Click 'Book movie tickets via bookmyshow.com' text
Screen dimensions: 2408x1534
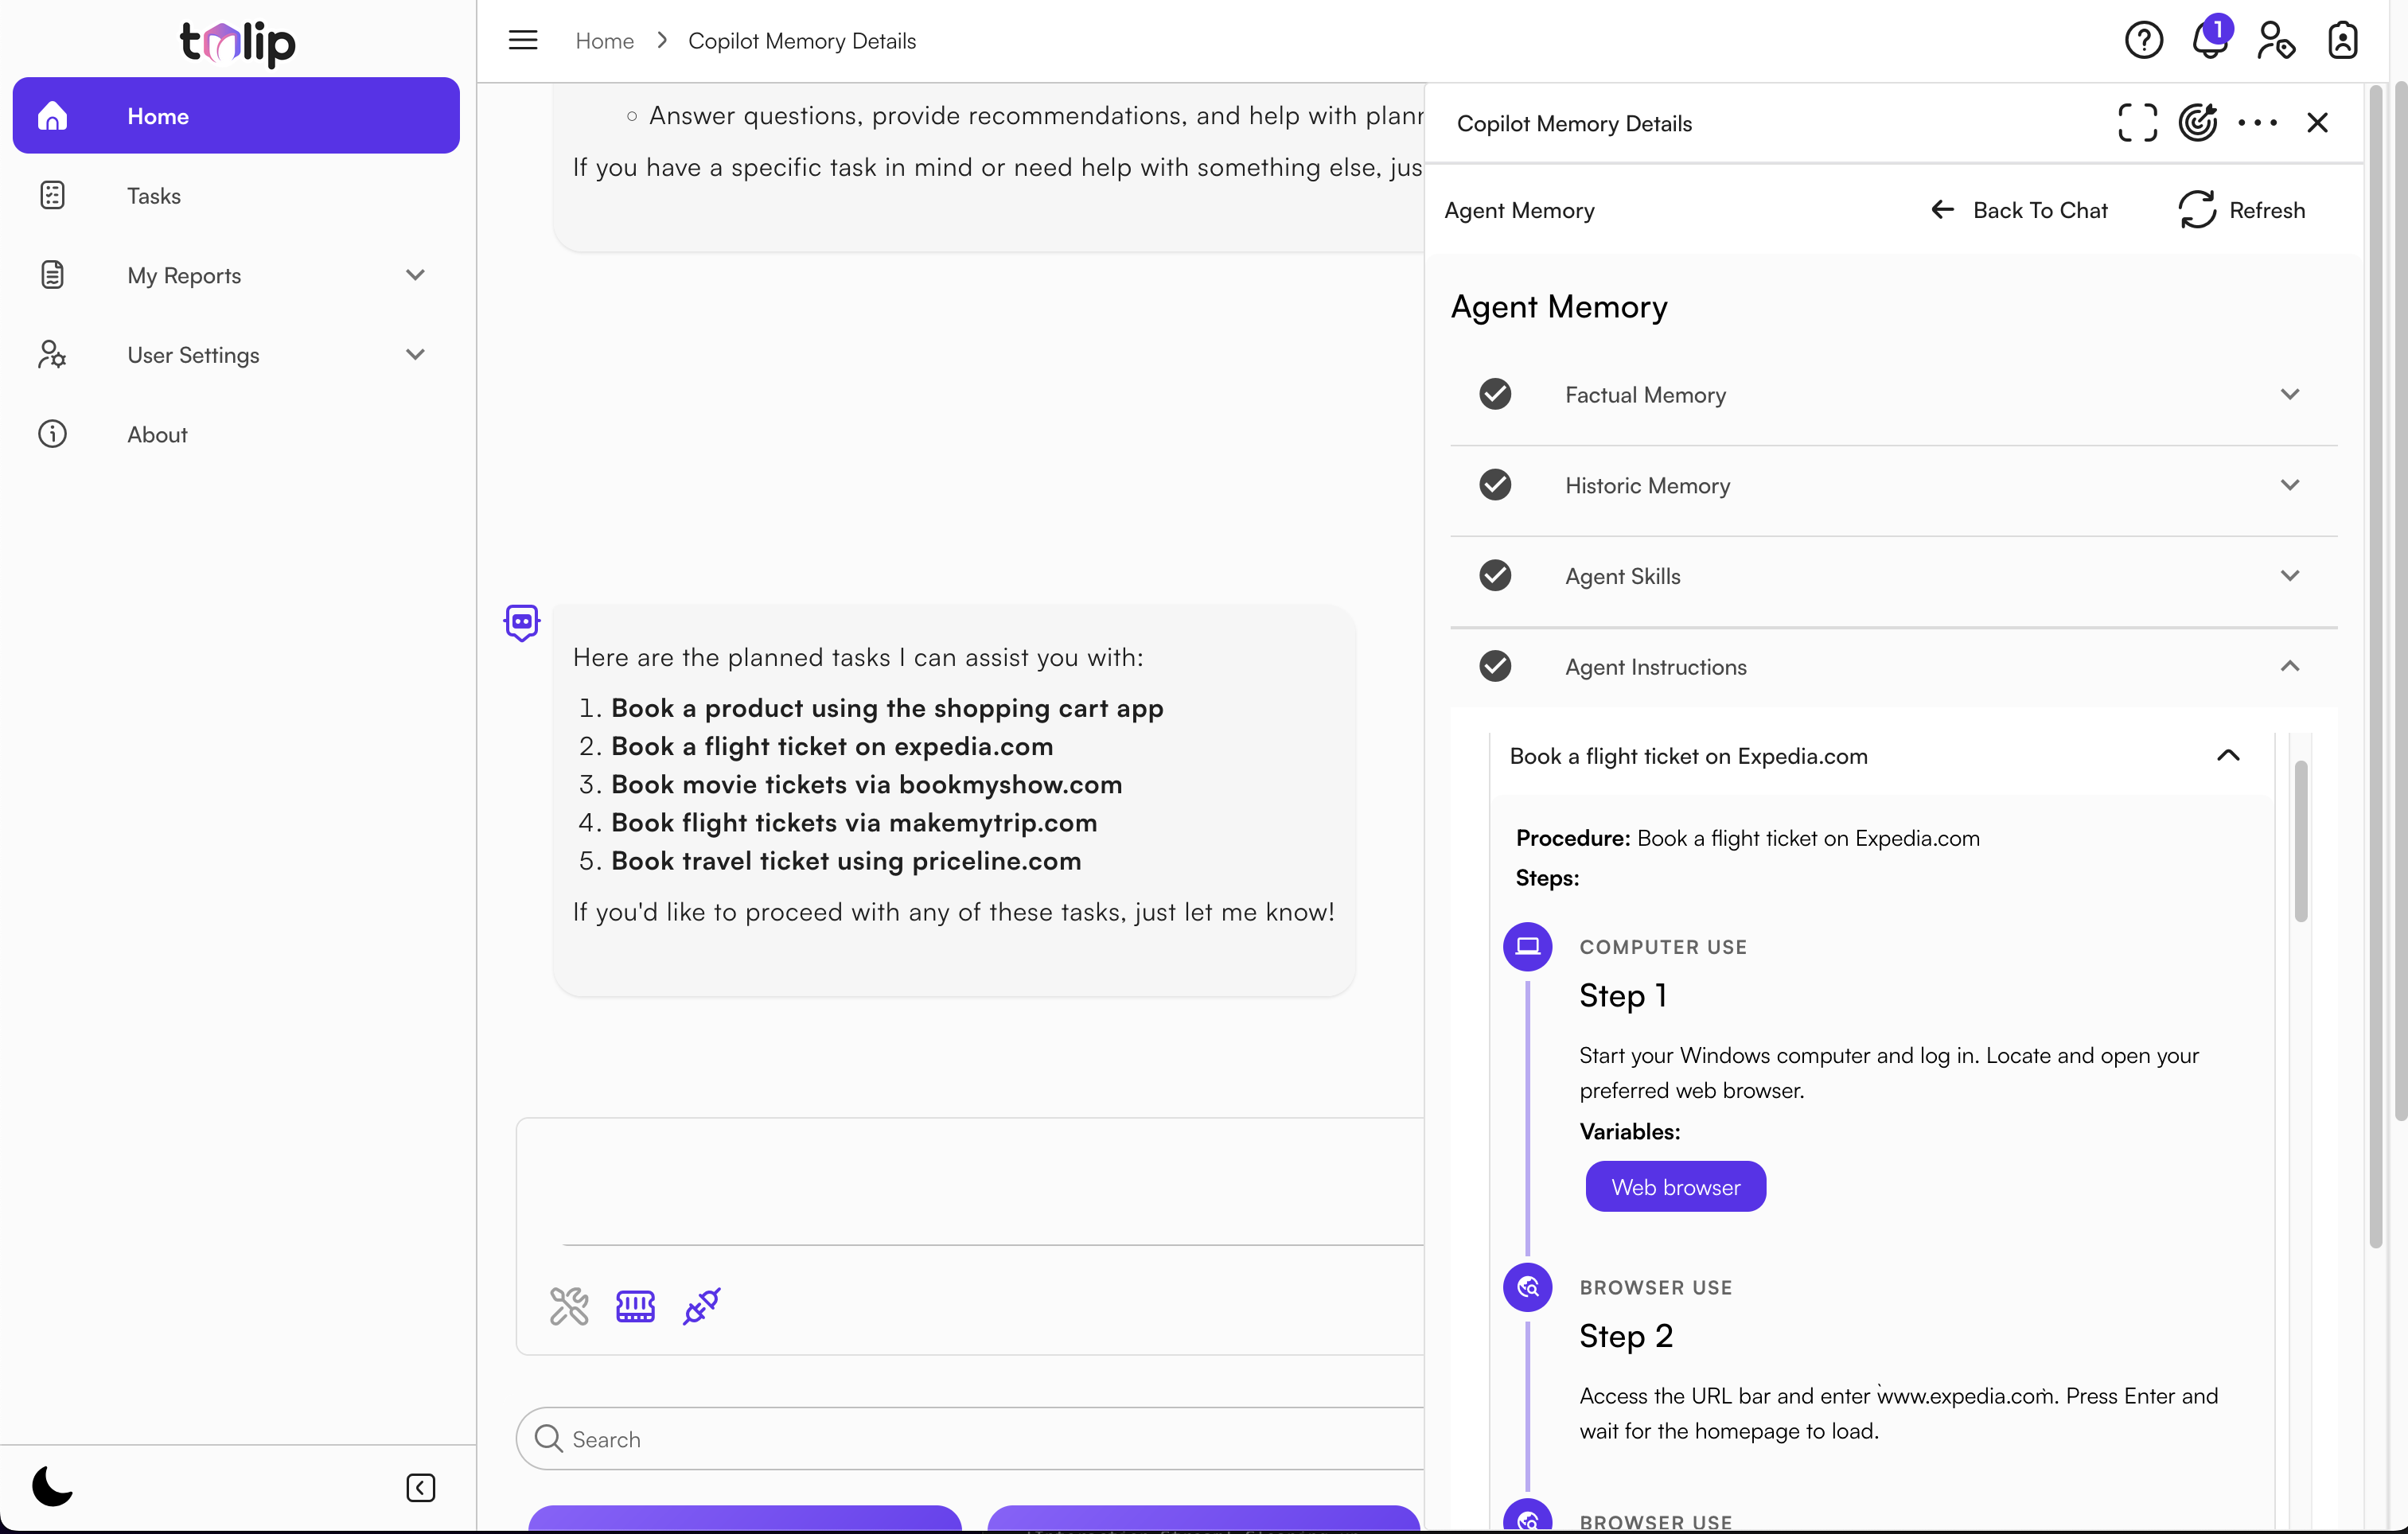(x=866, y=784)
